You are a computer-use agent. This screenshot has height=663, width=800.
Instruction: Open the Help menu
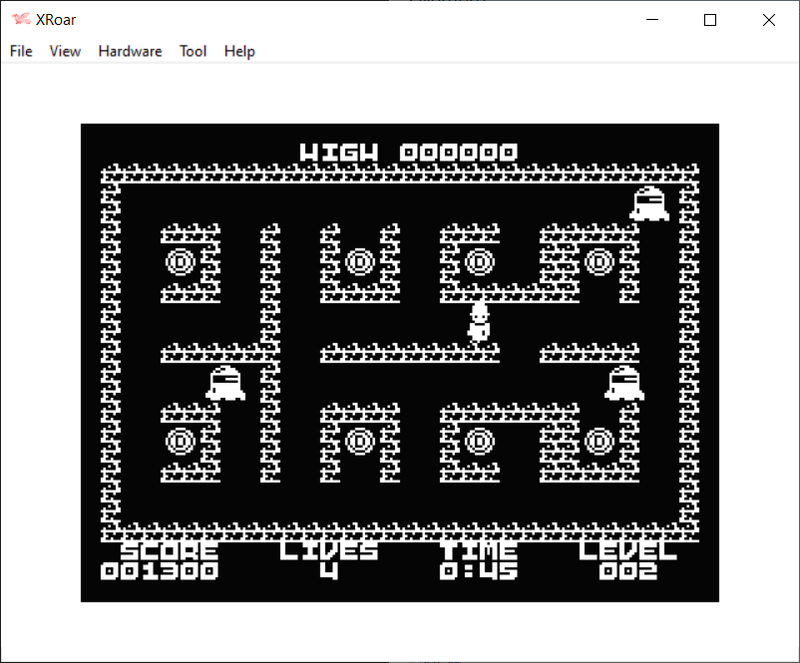[x=239, y=51]
